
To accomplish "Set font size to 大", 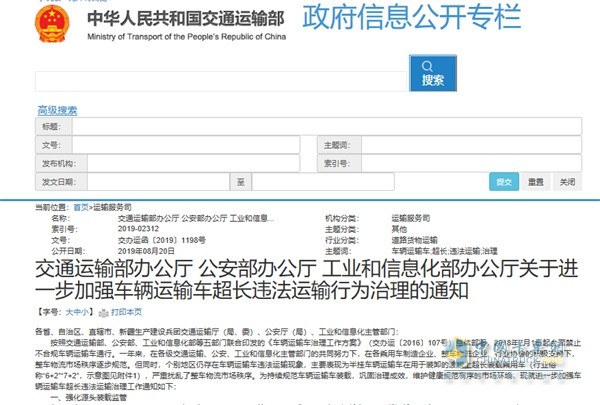I will [x=69, y=312].
